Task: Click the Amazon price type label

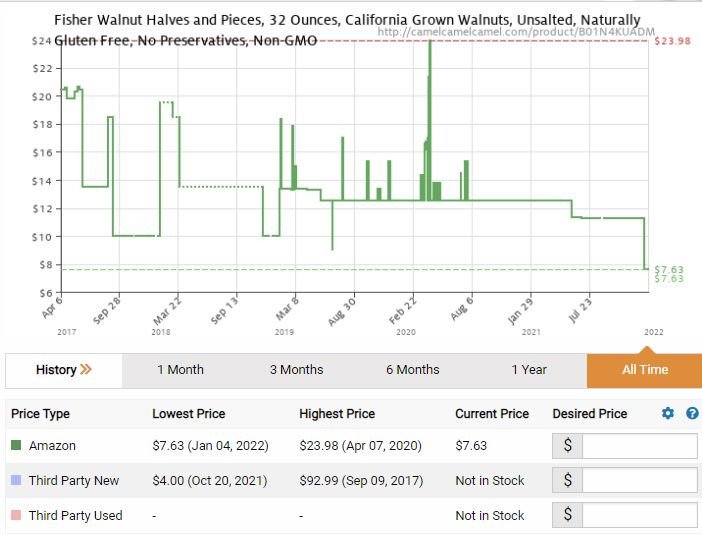Action: [52, 446]
